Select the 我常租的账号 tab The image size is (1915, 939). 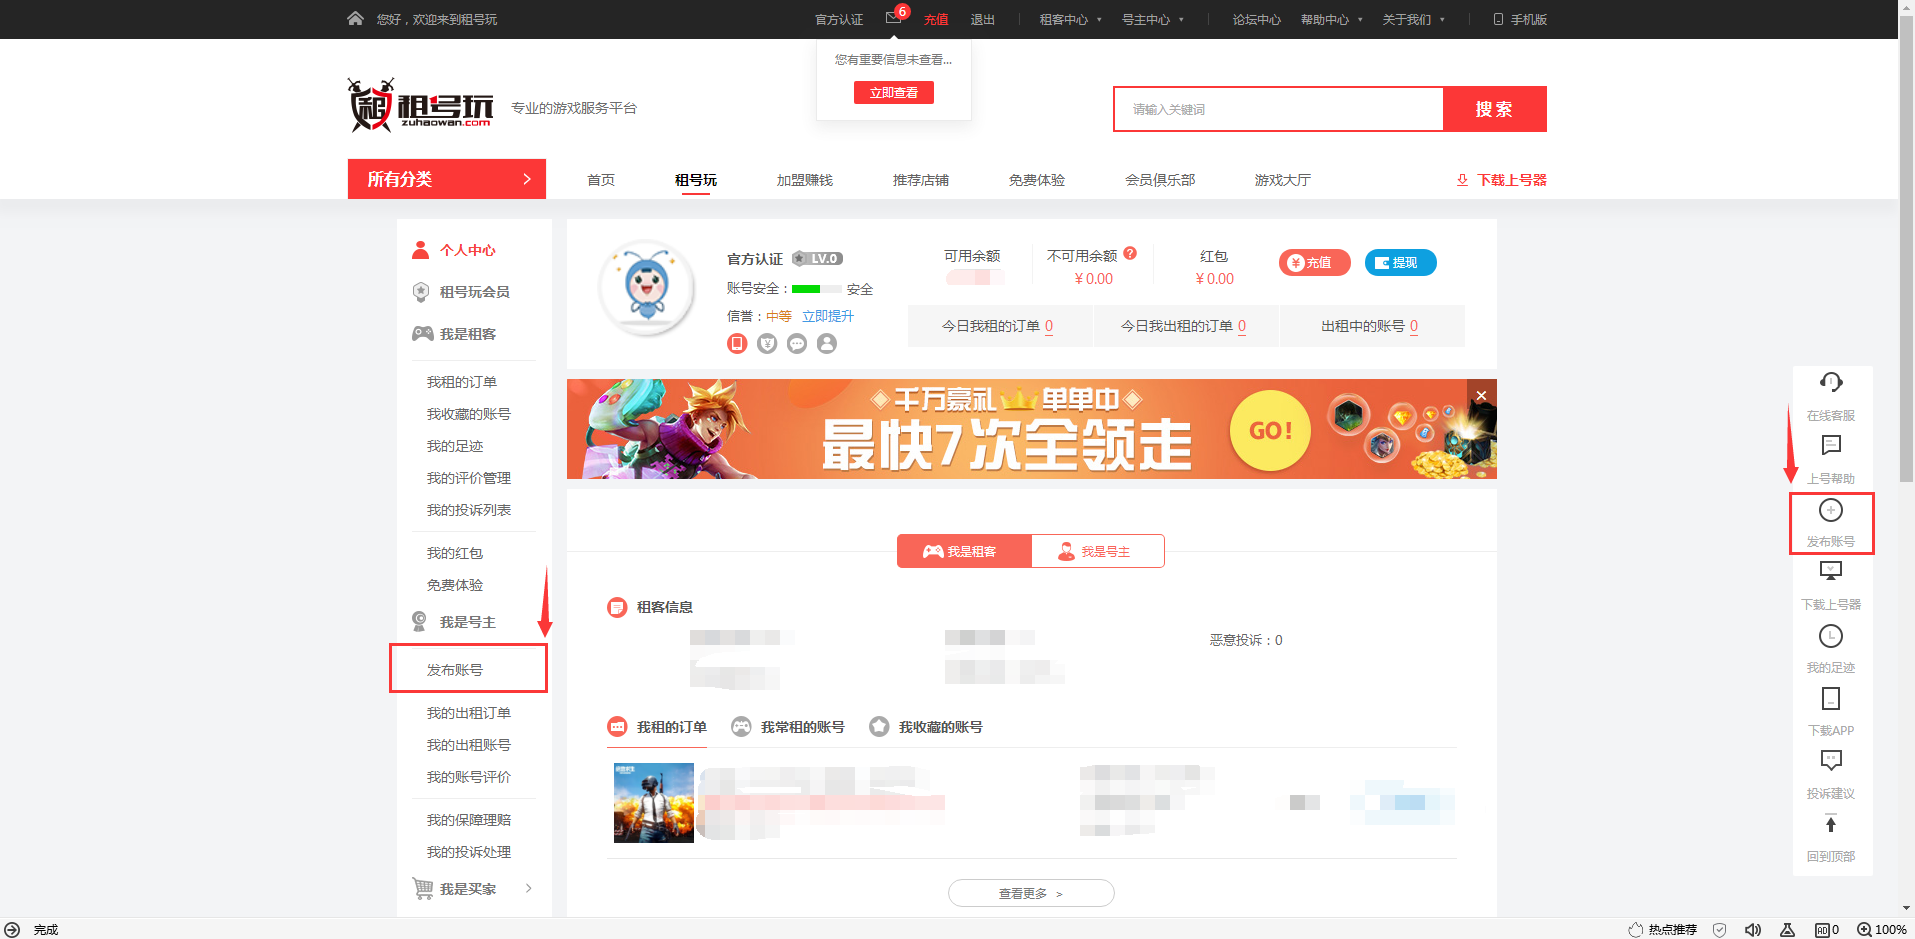tap(788, 727)
